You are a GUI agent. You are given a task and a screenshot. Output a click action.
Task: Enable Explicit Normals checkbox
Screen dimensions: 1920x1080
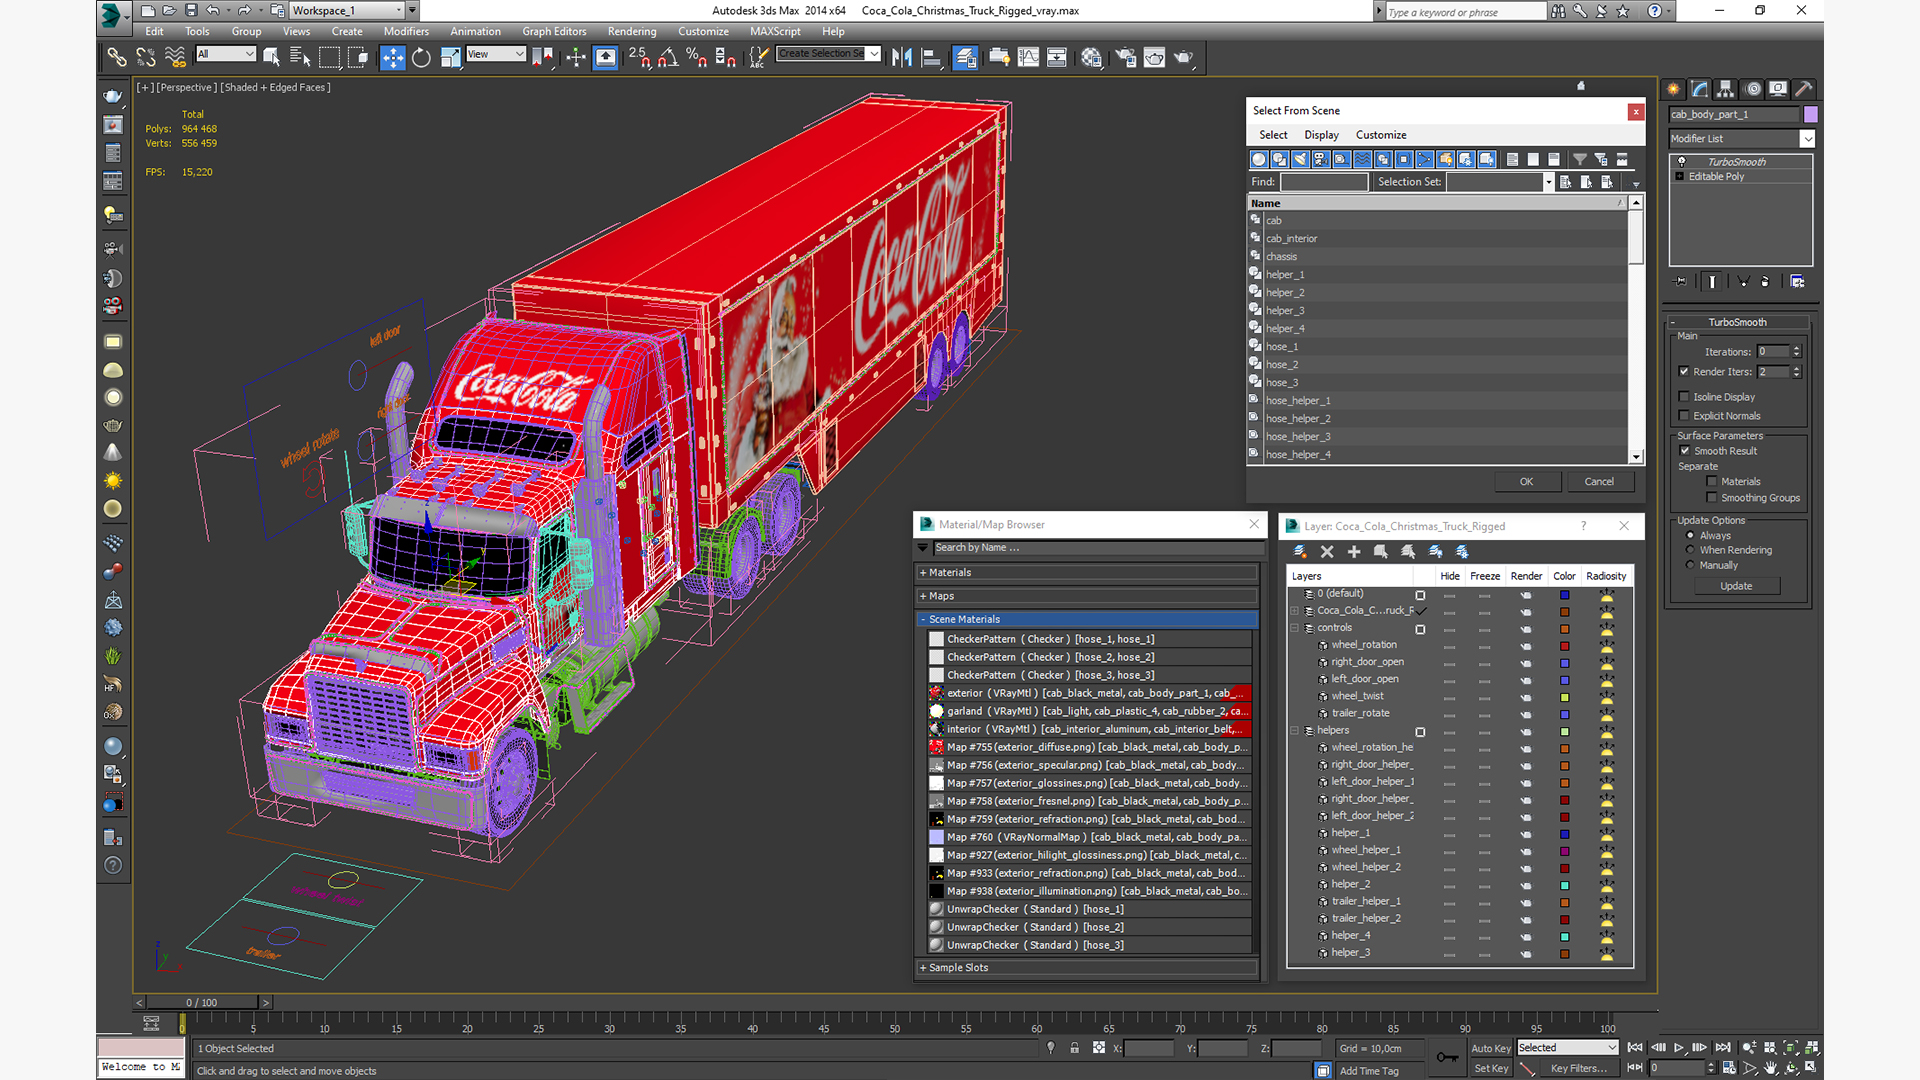1685,416
